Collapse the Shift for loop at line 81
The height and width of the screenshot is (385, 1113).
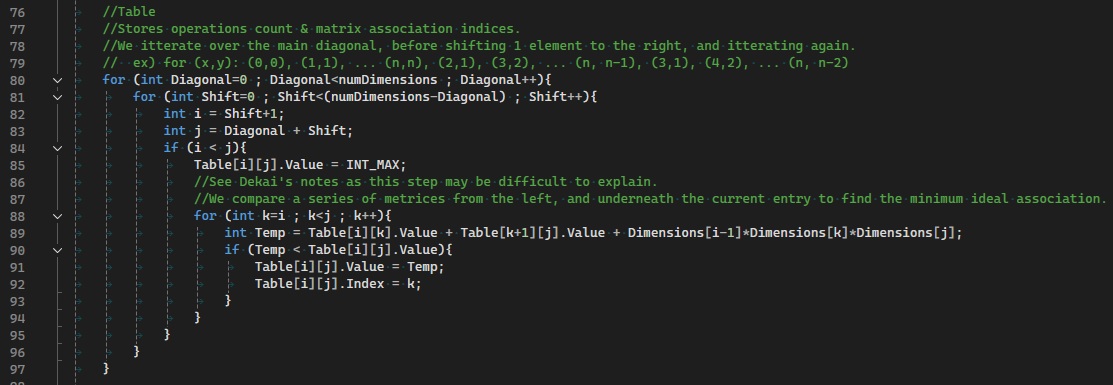point(58,97)
